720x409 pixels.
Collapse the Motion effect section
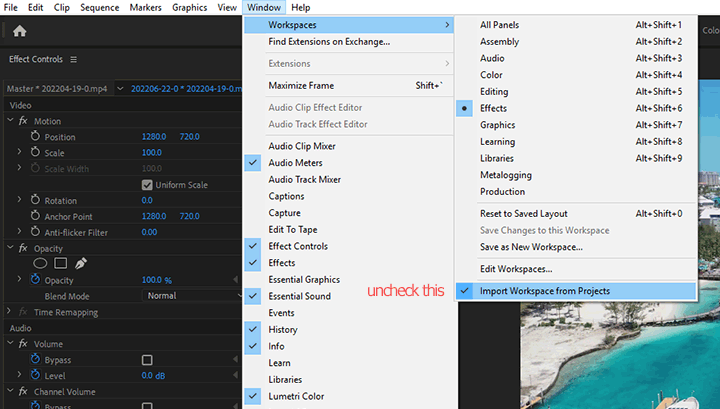10,121
